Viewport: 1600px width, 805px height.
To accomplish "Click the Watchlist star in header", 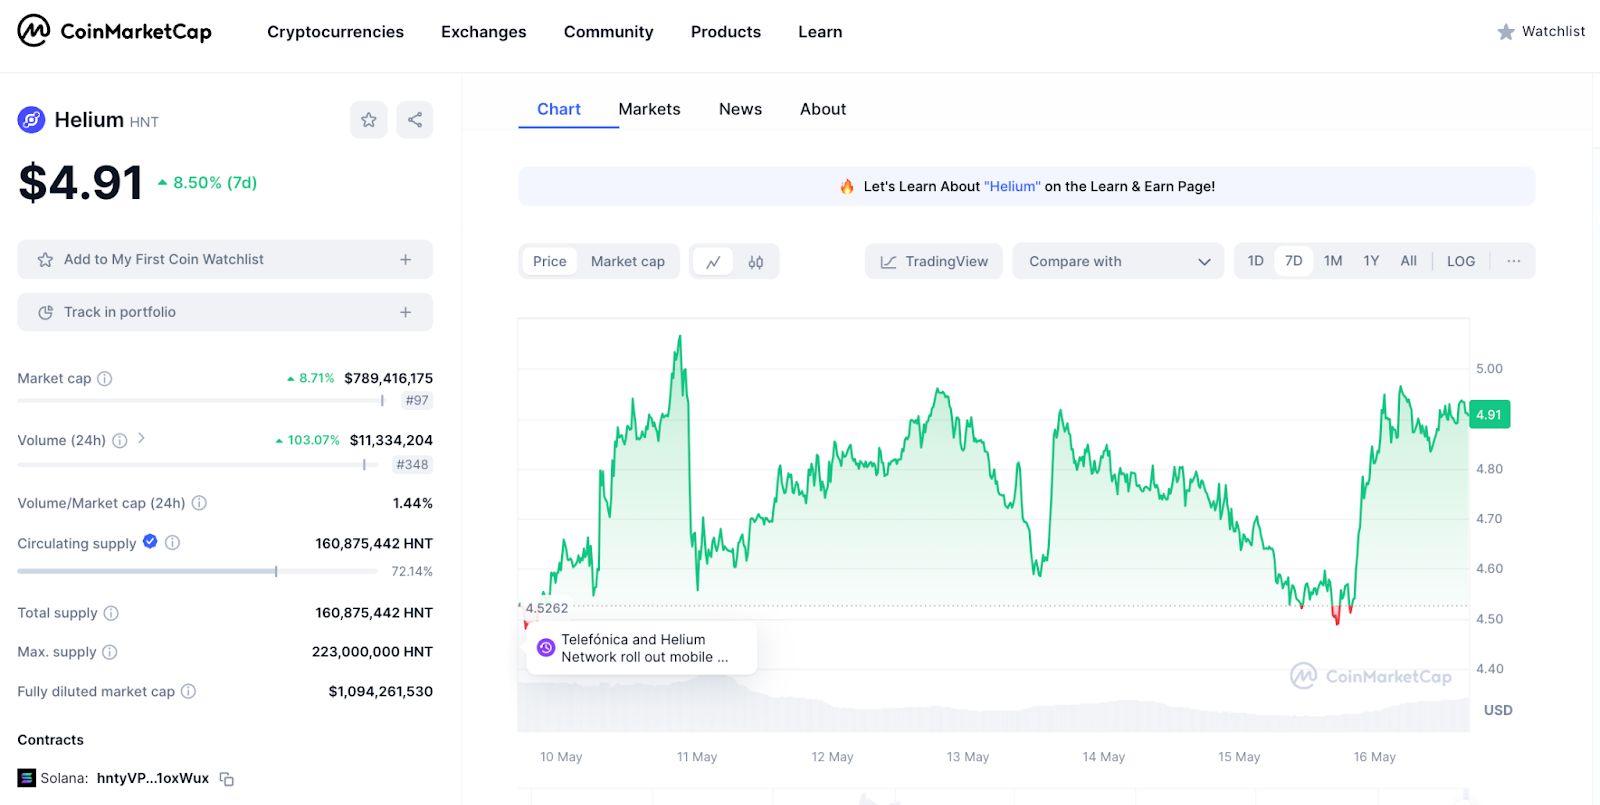I will click(x=1506, y=32).
